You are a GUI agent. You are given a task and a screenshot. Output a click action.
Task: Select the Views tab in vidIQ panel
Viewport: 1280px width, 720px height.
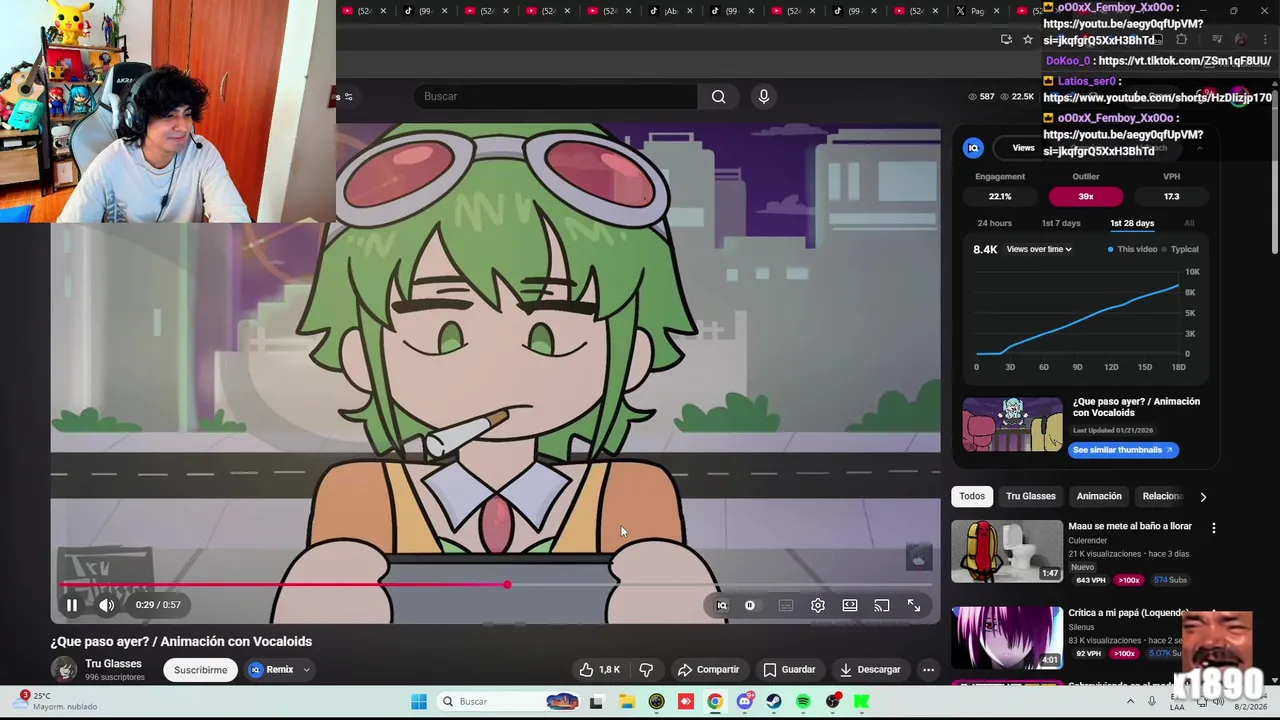[x=1023, y=148]
